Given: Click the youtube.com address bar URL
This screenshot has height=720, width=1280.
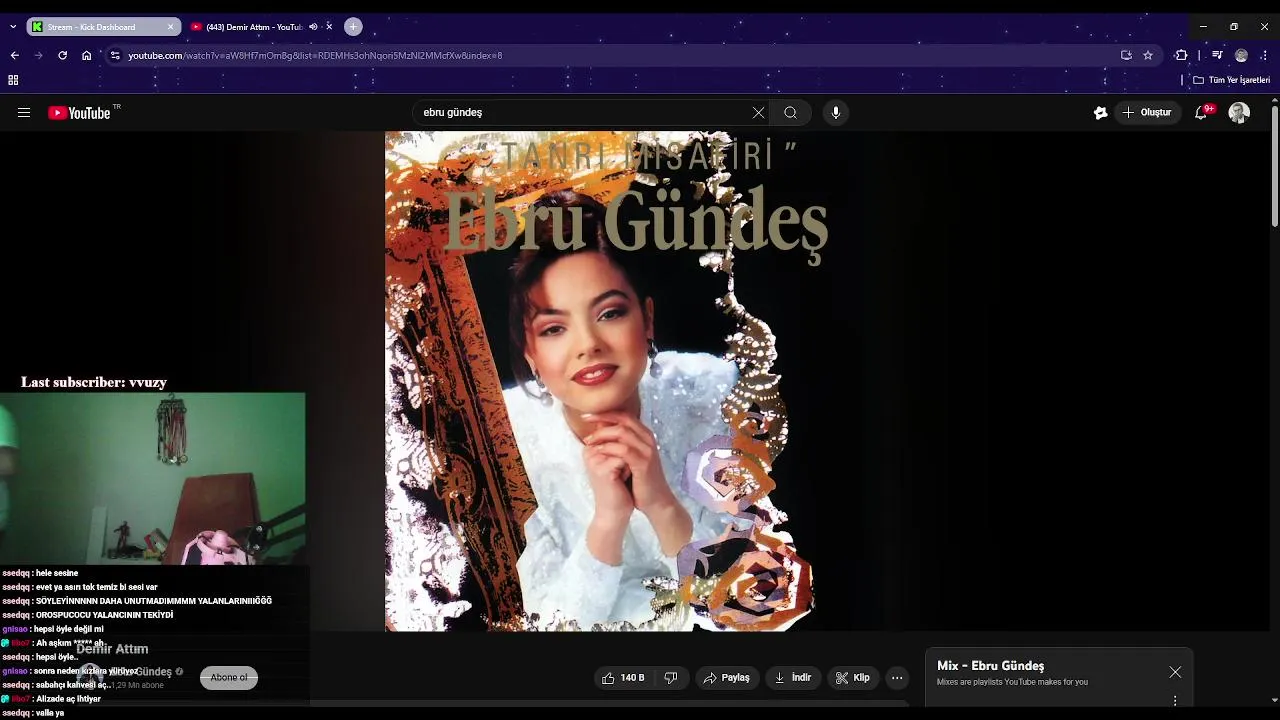Looking at the screenshot, I should tap(315, 56).
